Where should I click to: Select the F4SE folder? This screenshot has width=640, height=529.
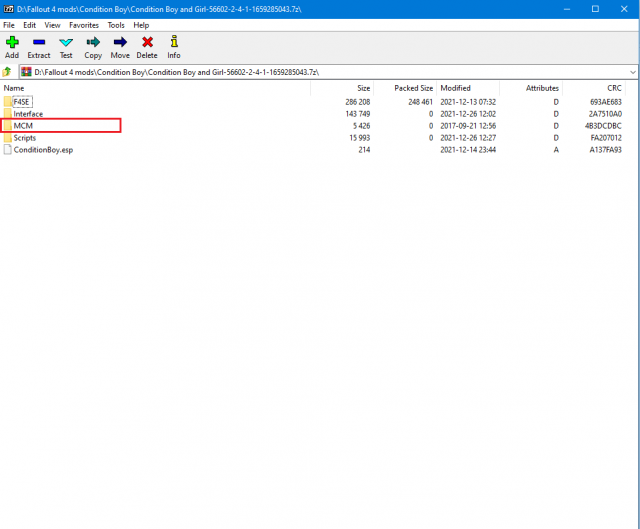(22, 102)
